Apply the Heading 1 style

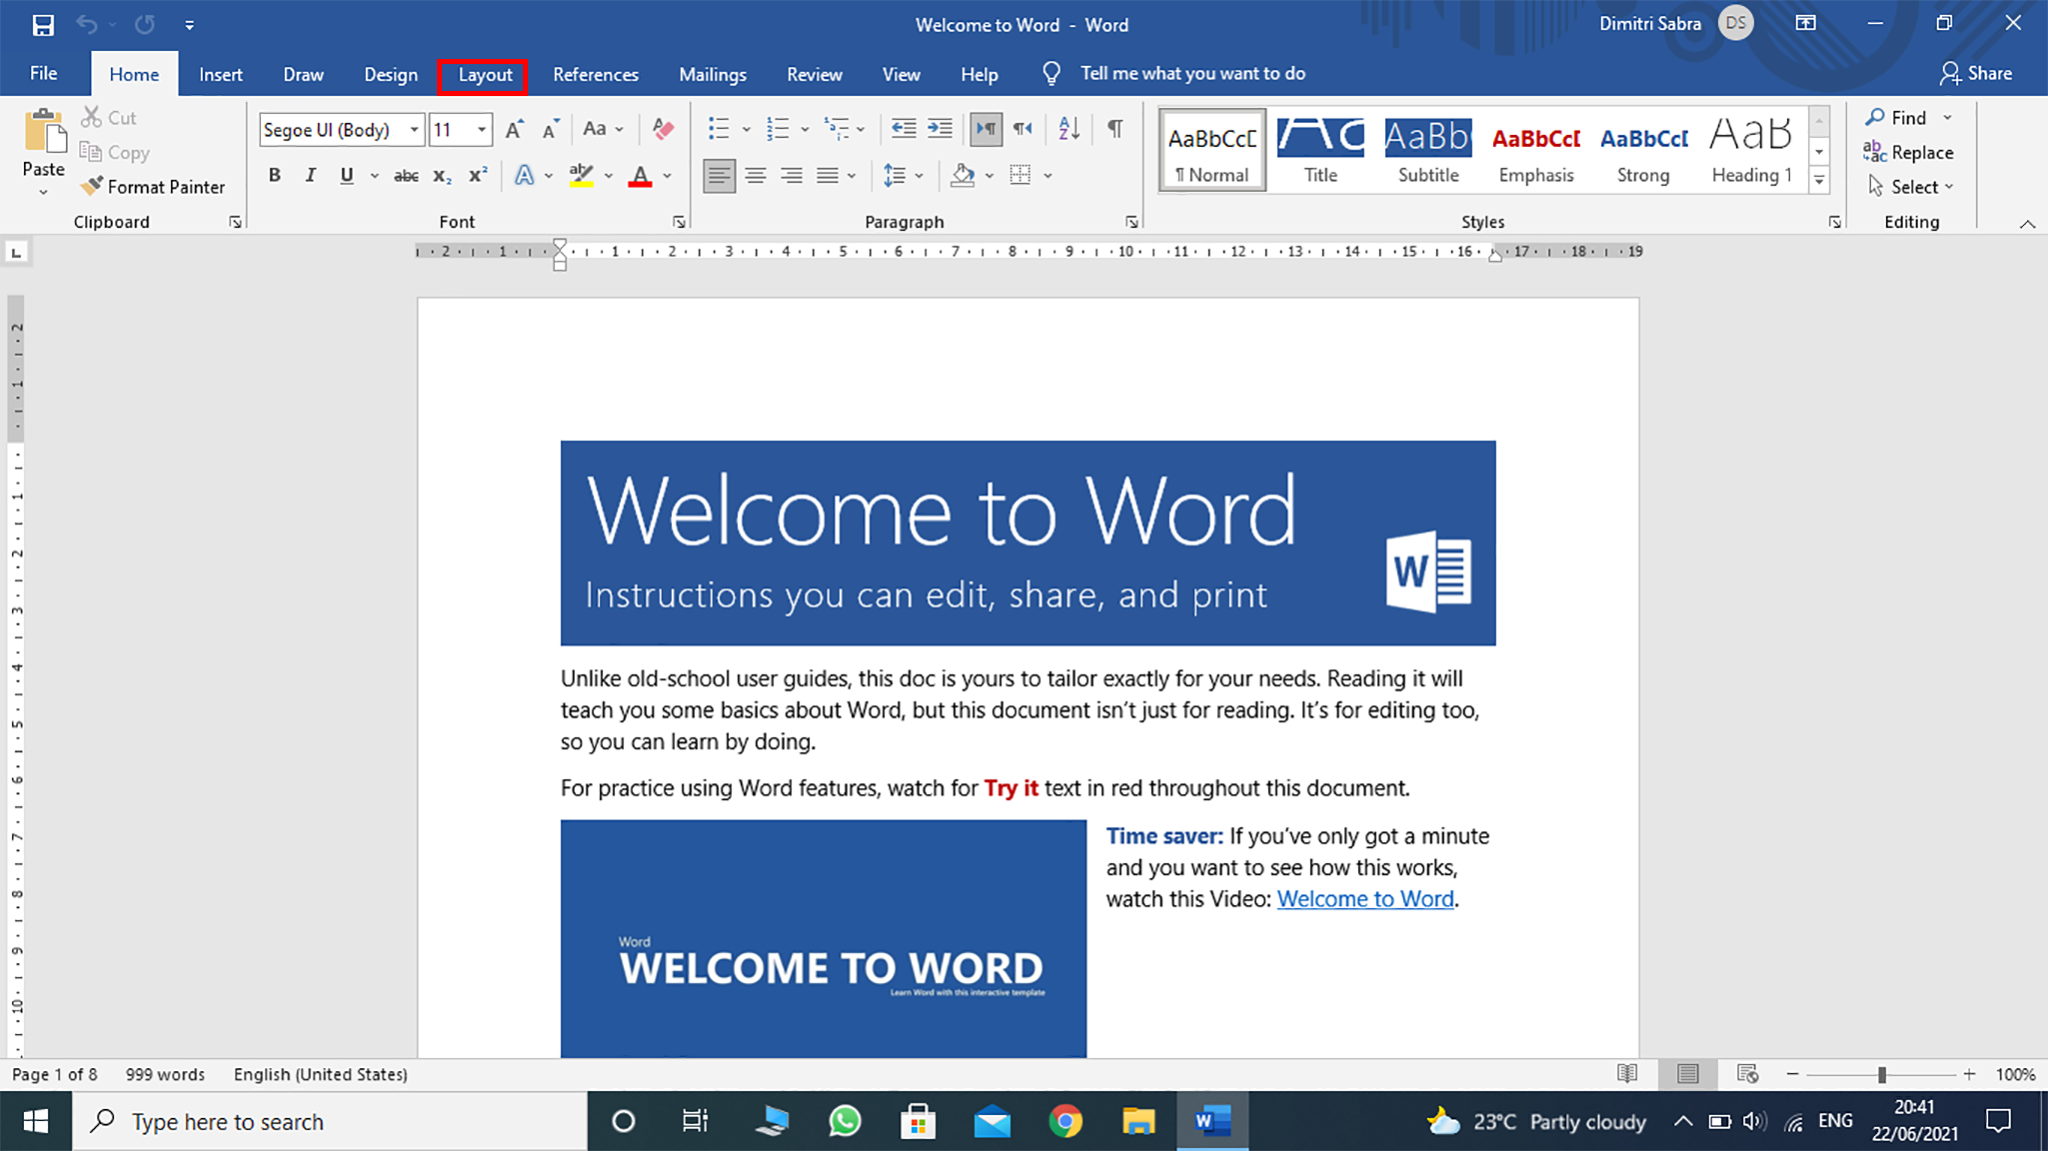(x=1750, y=150)
